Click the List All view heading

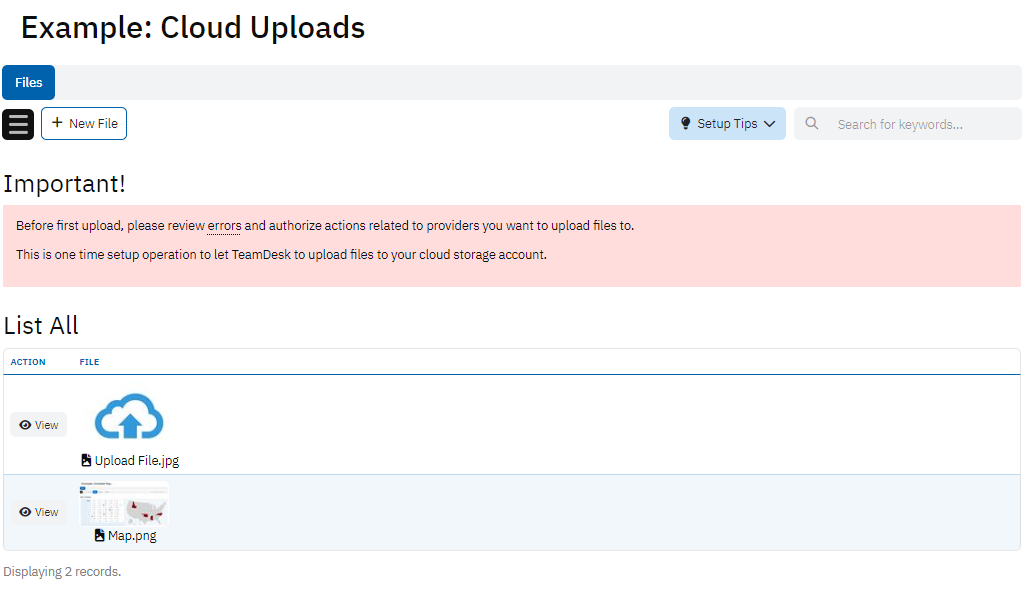point(41,326)
